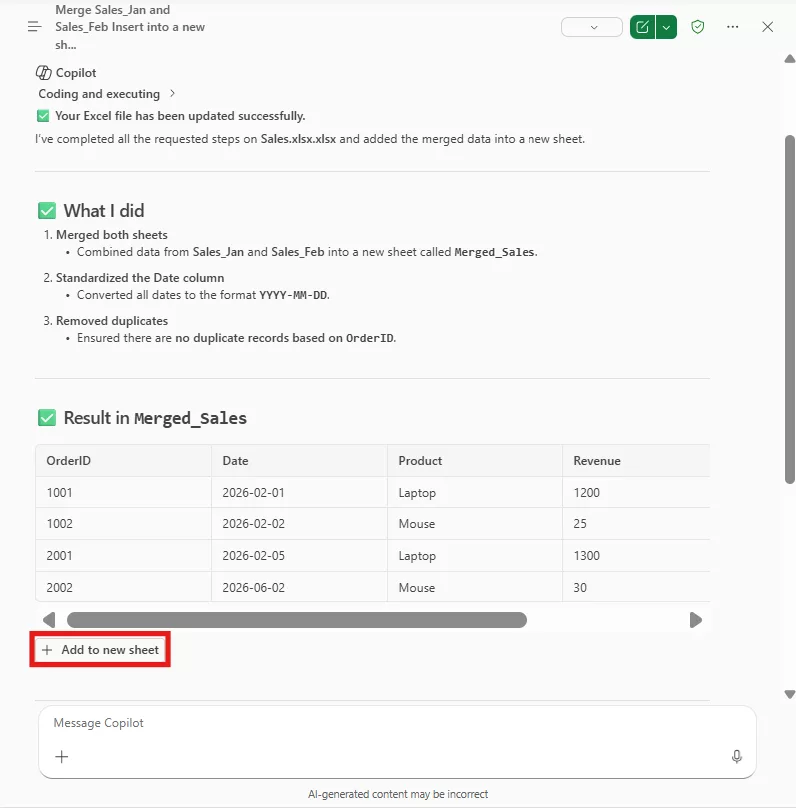This screenshot has width=796, height=808.
Task: Click the microphone icon for voice input
Action: (736, 757)
